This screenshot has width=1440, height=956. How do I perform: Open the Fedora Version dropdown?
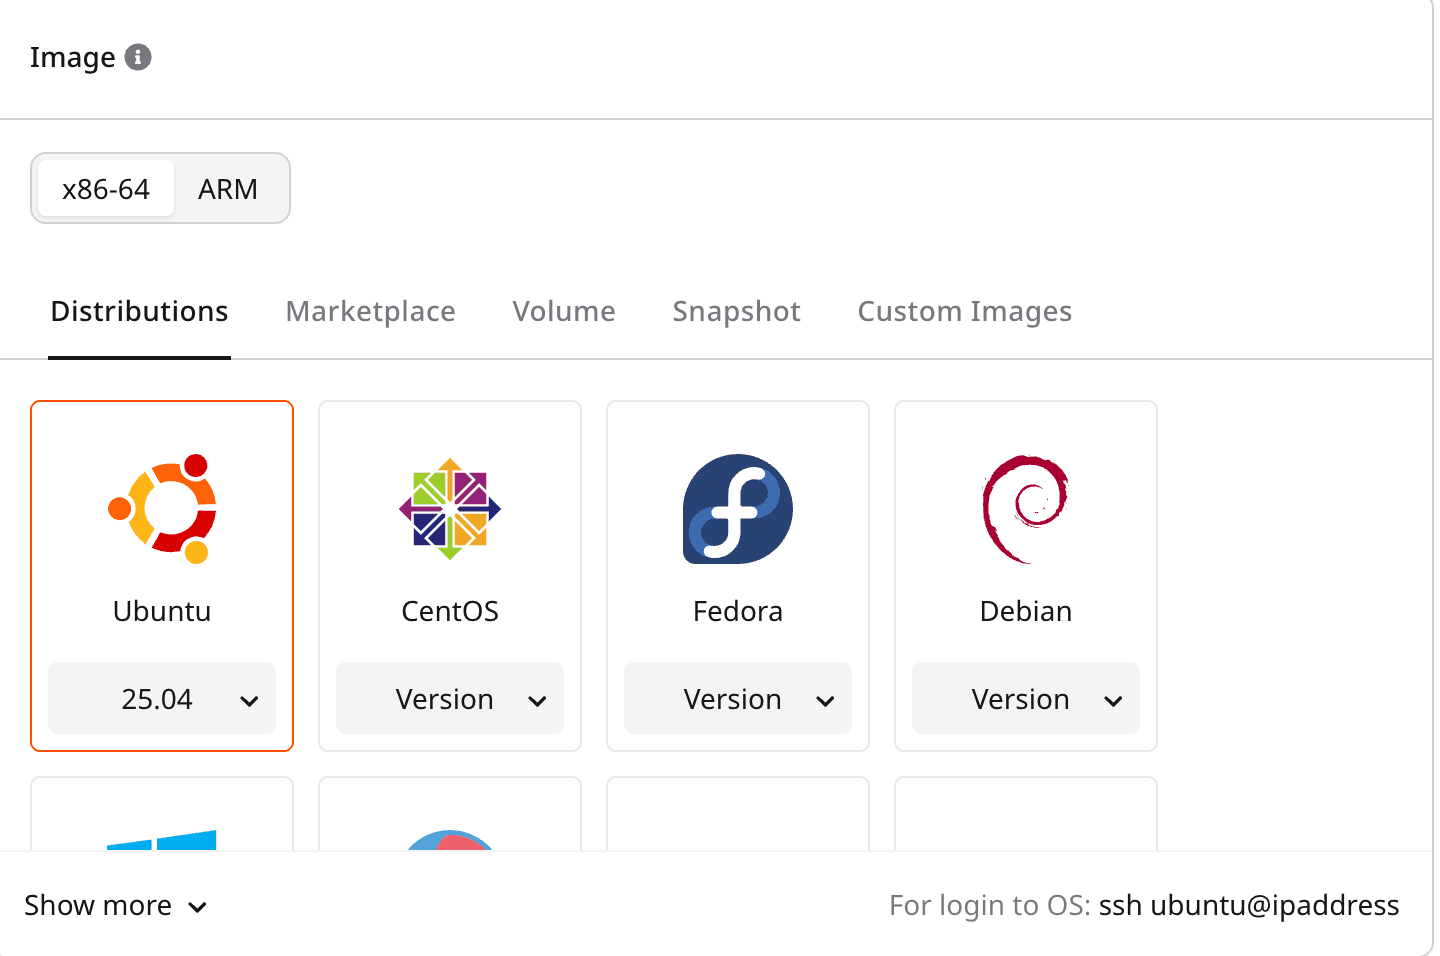coord(738,699)
